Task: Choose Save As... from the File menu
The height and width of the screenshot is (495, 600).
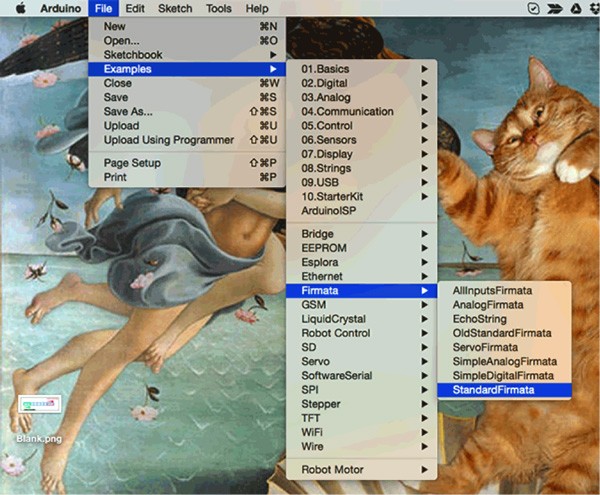Action: (187, 111)
